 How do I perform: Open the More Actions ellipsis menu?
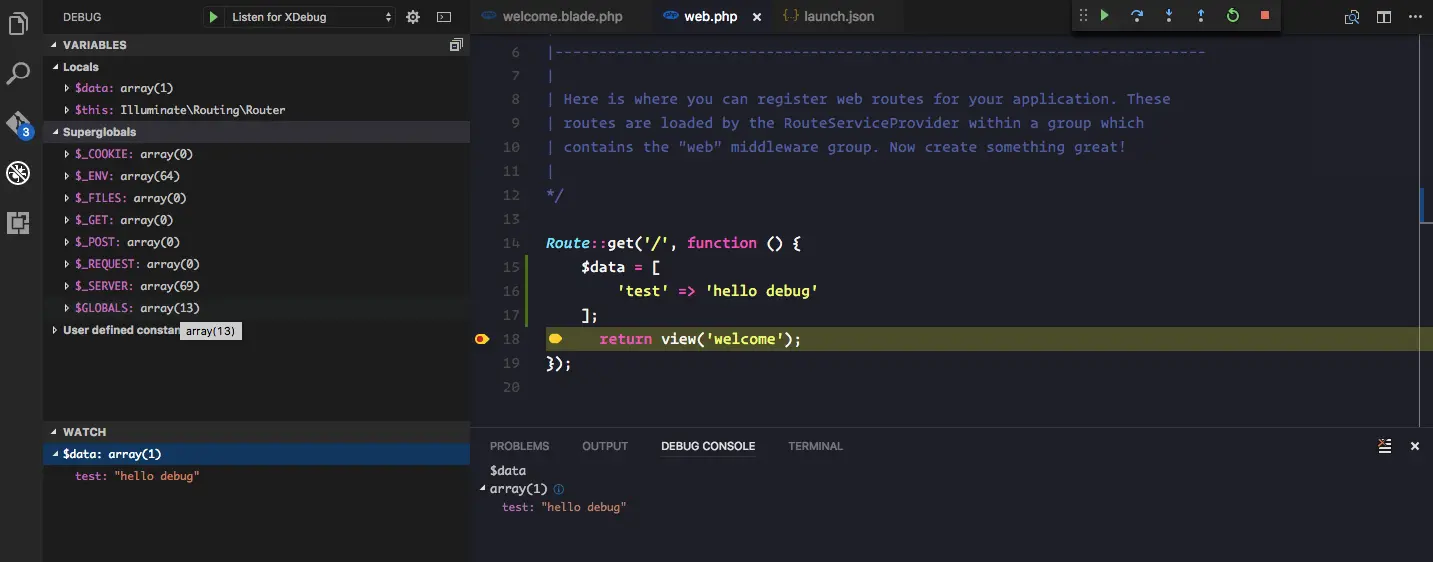pyautogui.click(x=1415, y=17)
